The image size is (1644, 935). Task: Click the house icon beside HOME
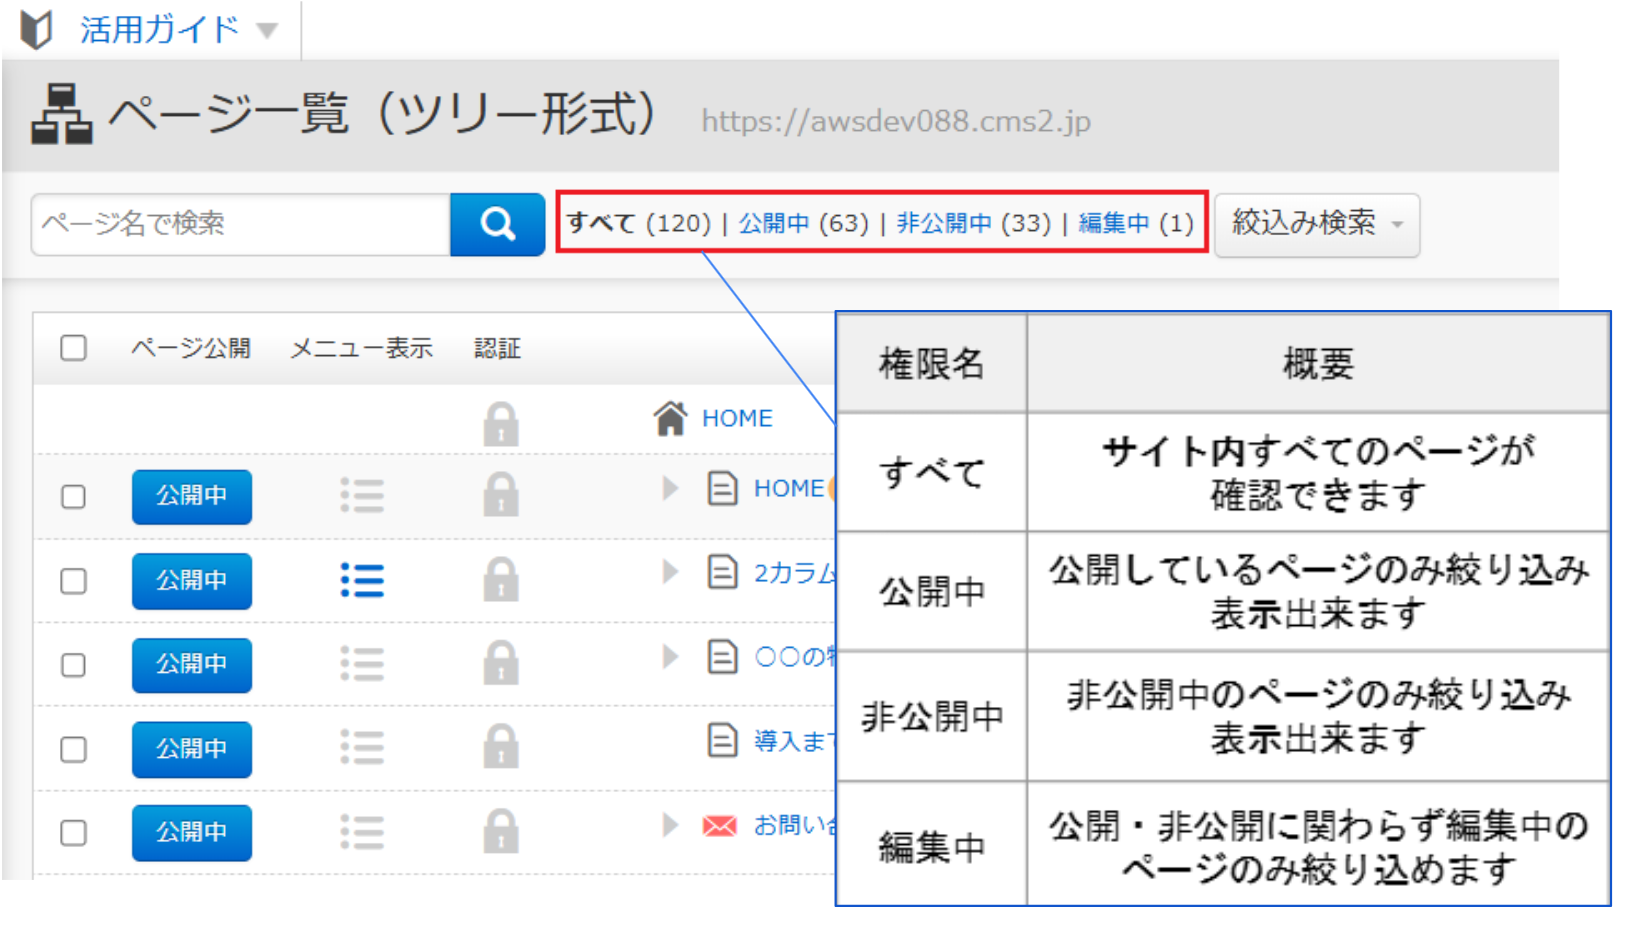point(670,418)
